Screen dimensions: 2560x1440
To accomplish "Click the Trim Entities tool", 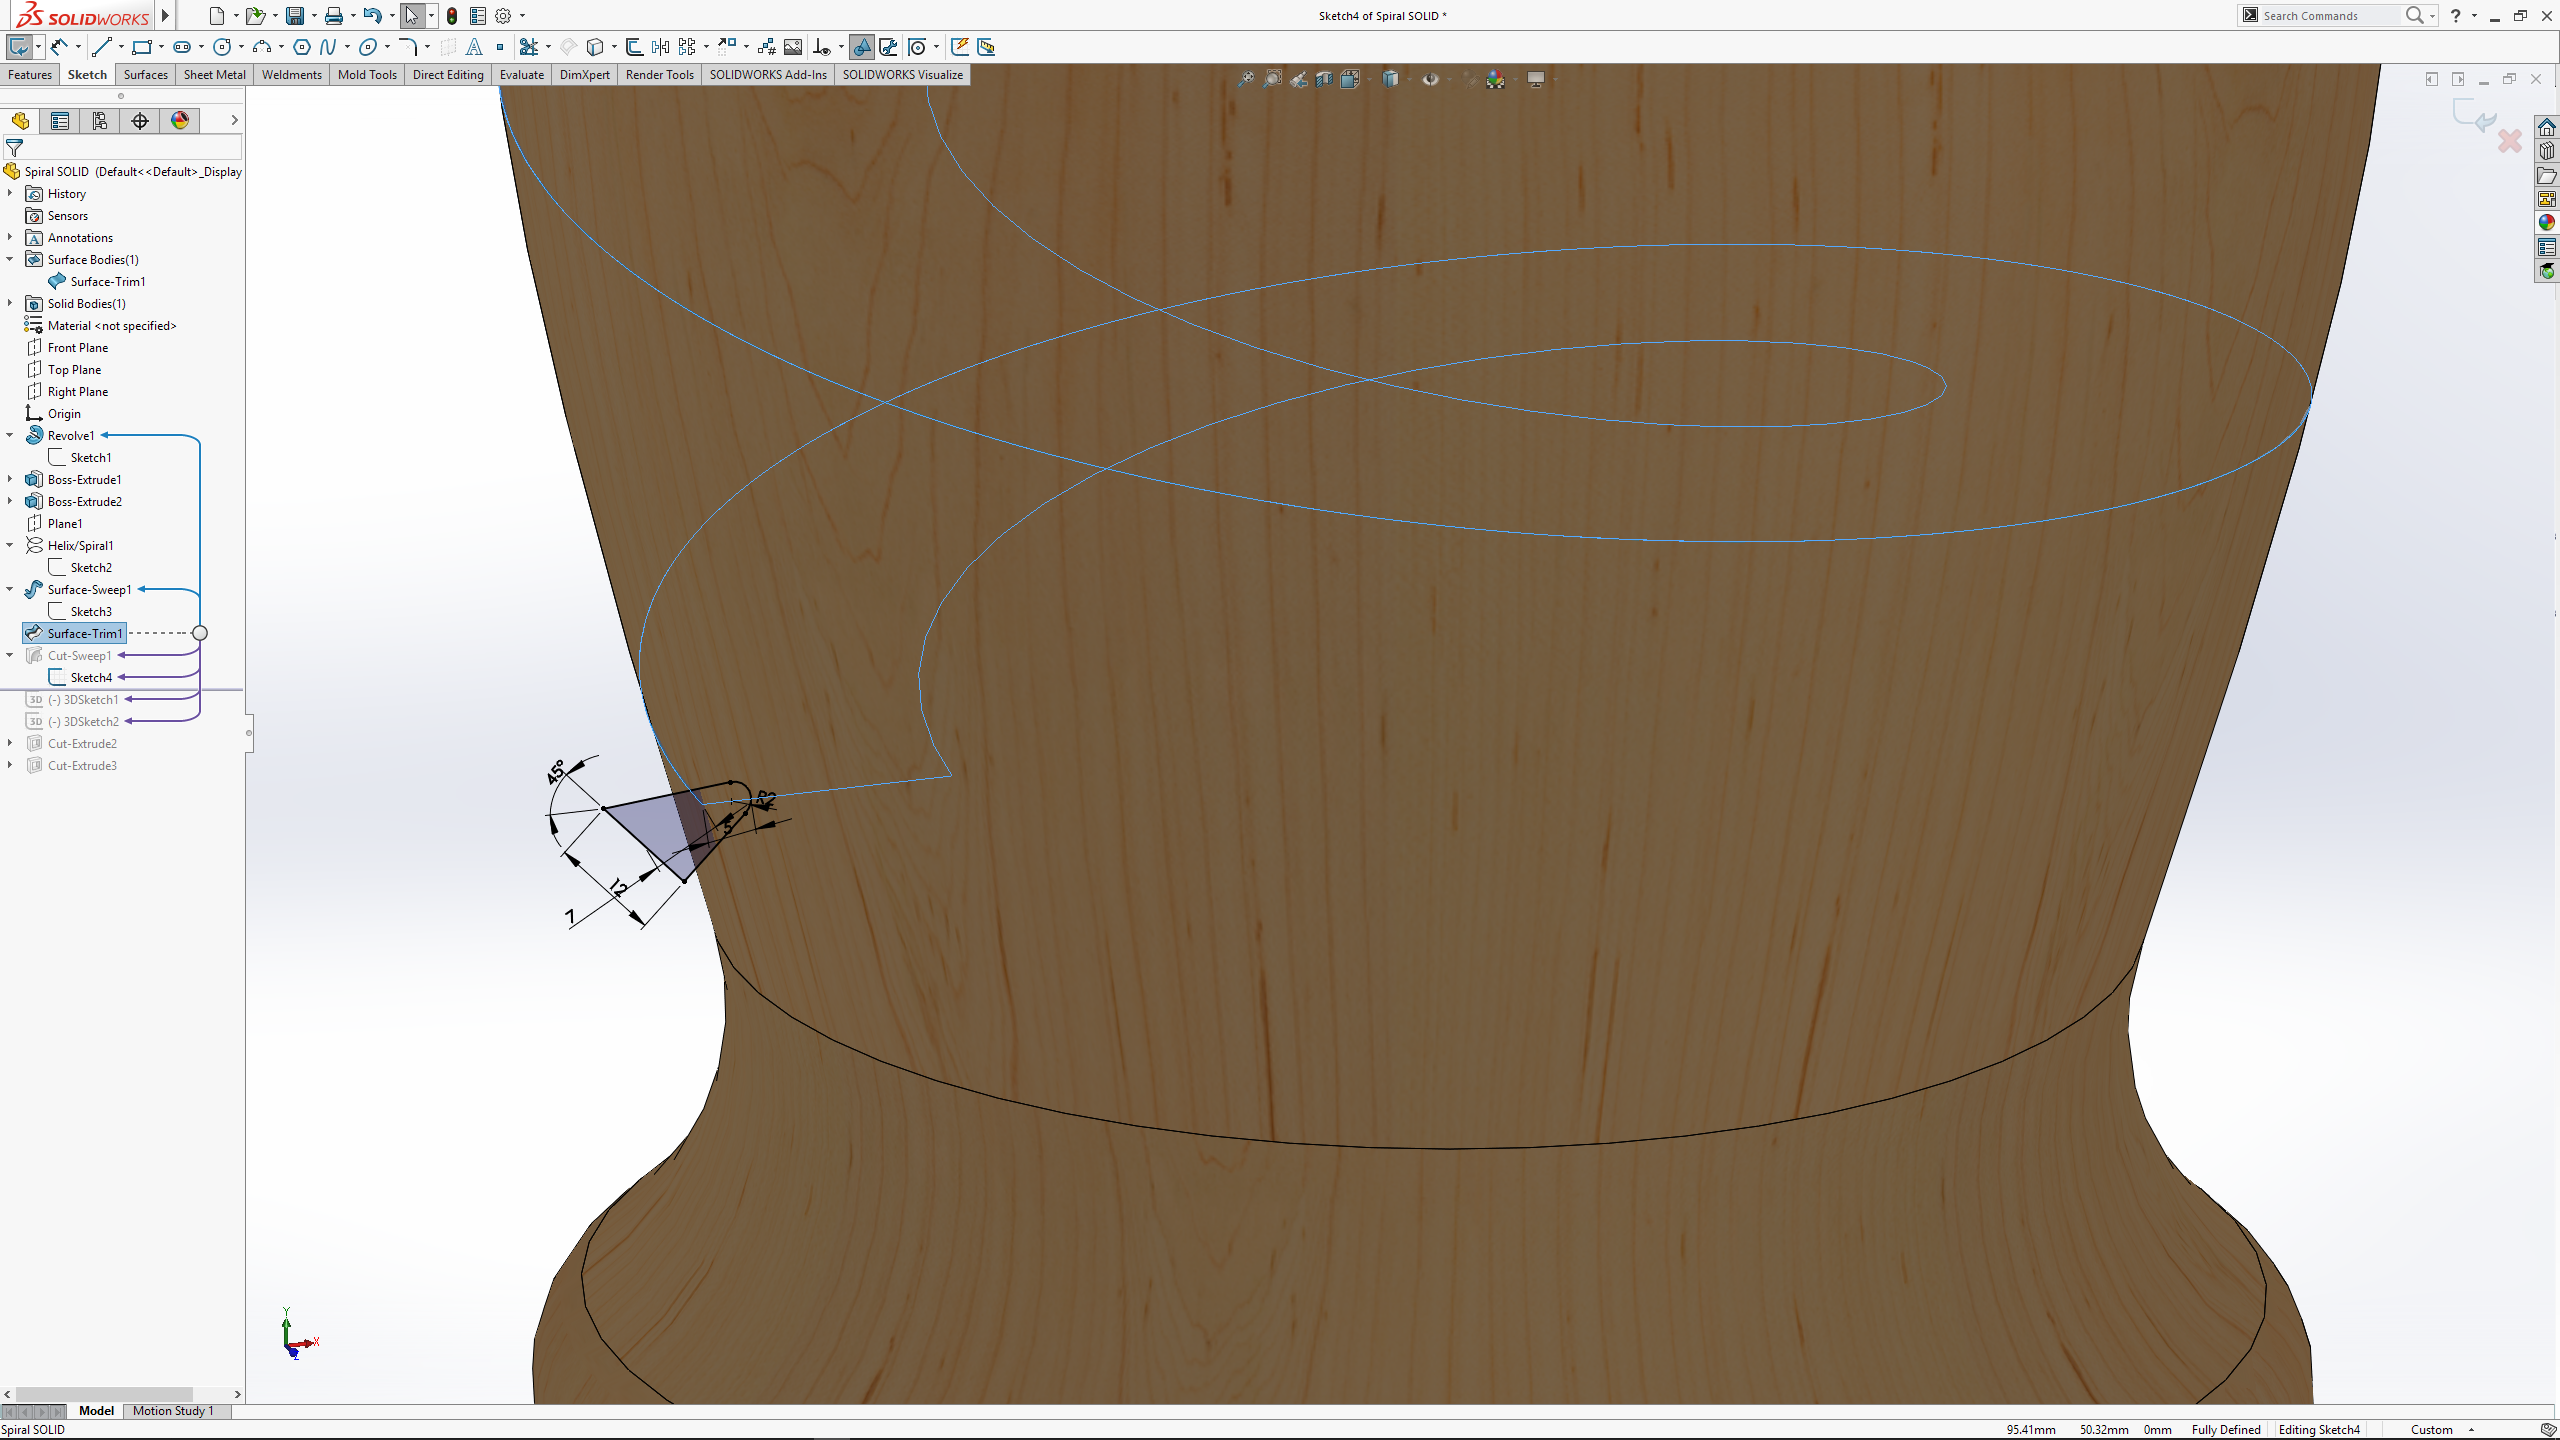I will pos(529,47).
